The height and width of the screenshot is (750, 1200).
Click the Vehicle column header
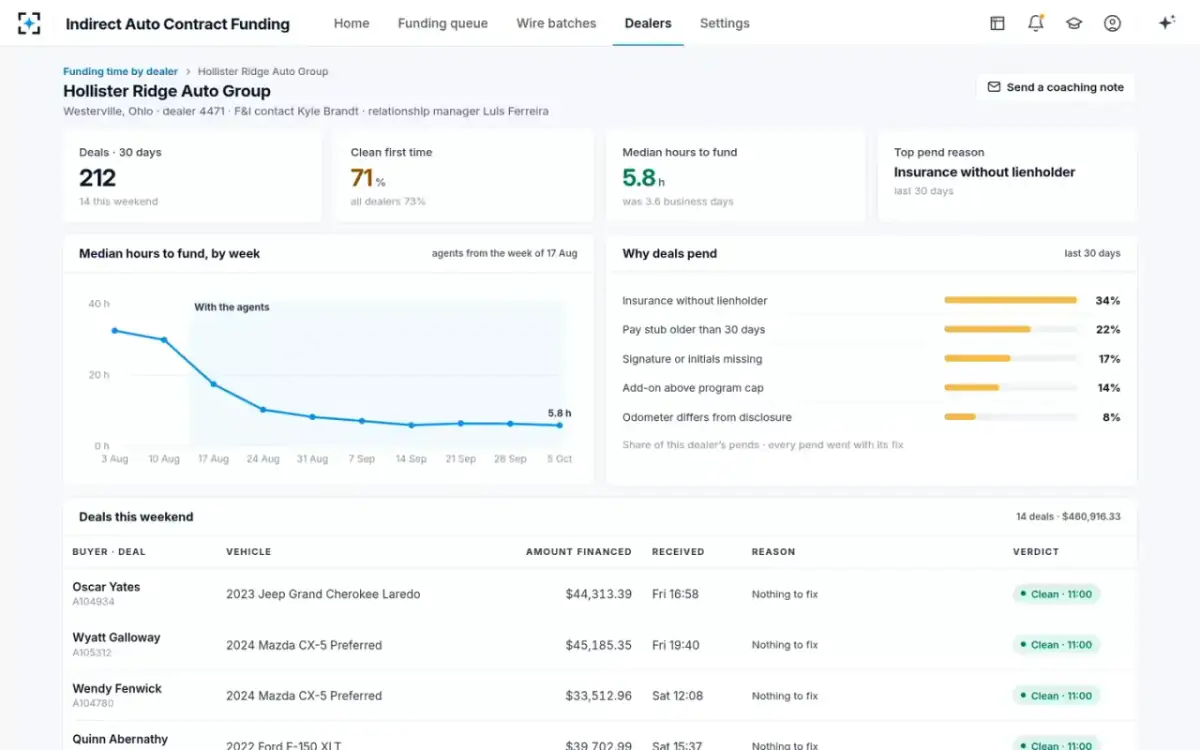[248, 551]
